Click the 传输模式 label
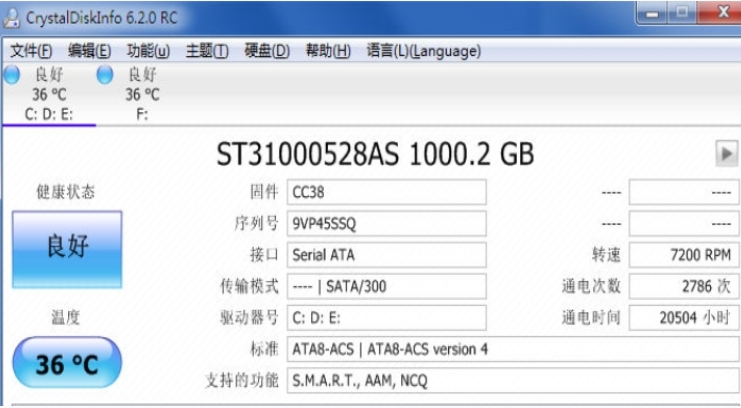The width and height of the screenshot is (741, 408). pos(250,286)
